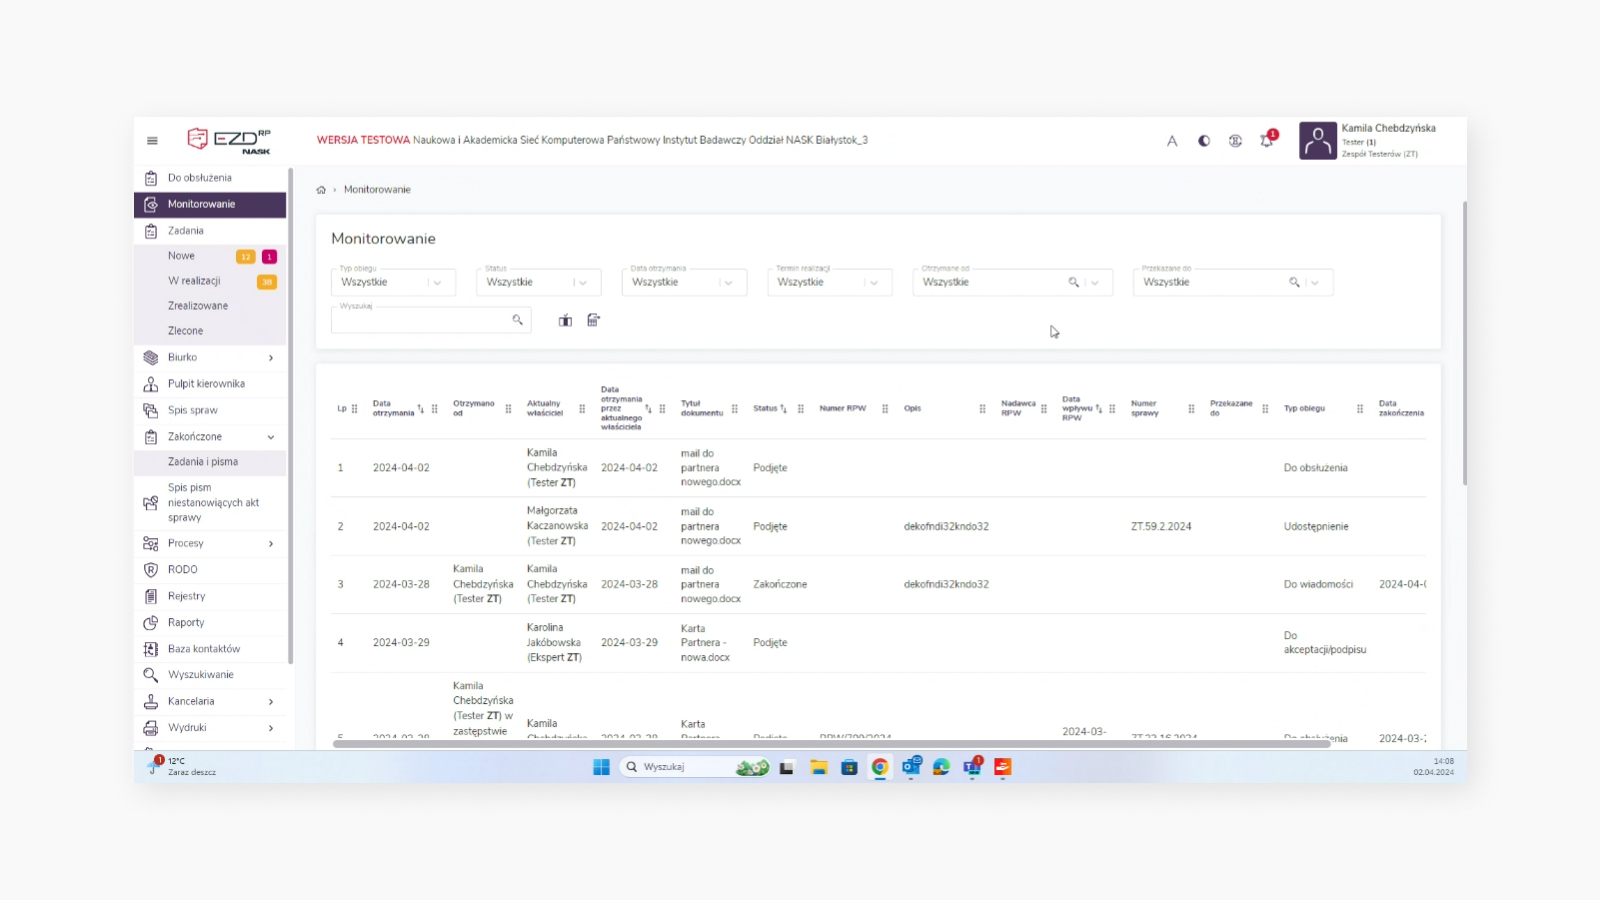Screen dimensions: 1600x900
Task: Open the hamburger menu beside EZD logo
Action: (x=152, y=141)
